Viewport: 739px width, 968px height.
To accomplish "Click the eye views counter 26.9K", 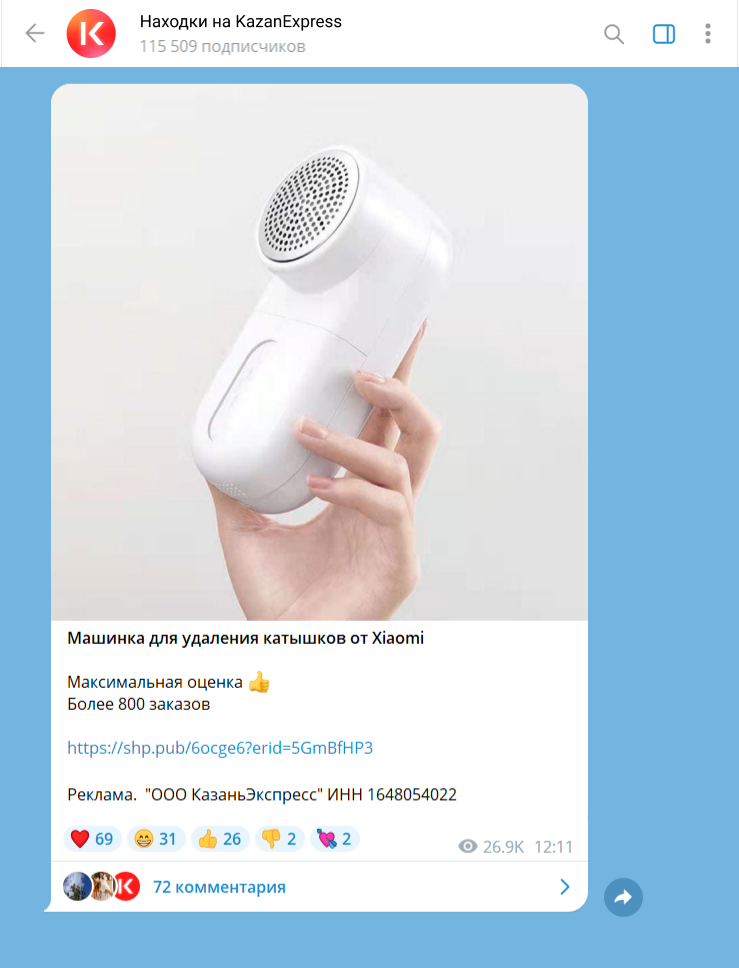I will (x=491, y=846).
